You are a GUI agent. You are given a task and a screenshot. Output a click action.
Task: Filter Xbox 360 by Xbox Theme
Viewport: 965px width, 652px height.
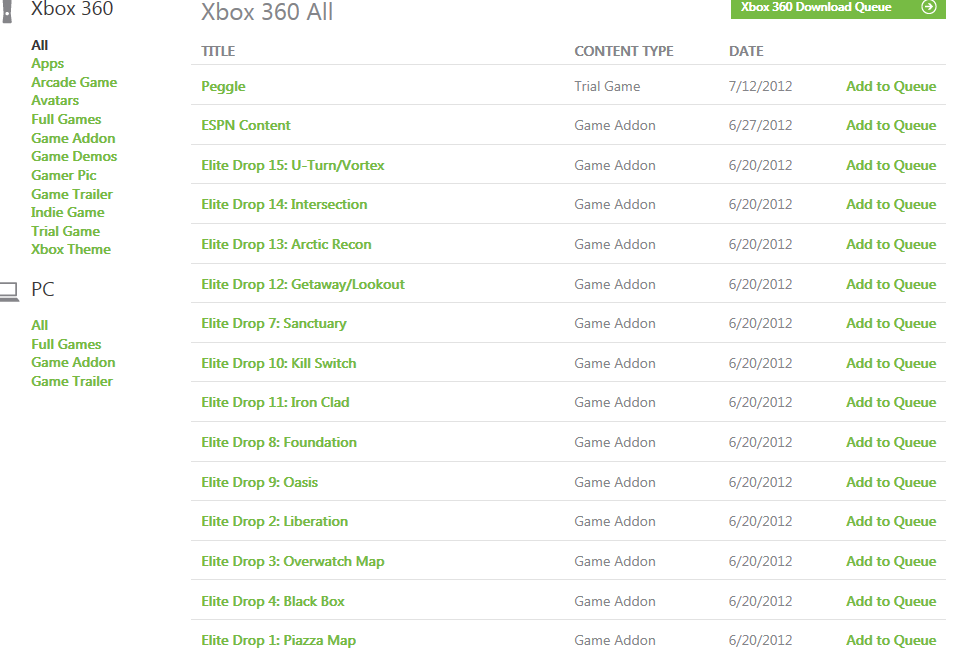pyautogui.click(x=71, y=249)
